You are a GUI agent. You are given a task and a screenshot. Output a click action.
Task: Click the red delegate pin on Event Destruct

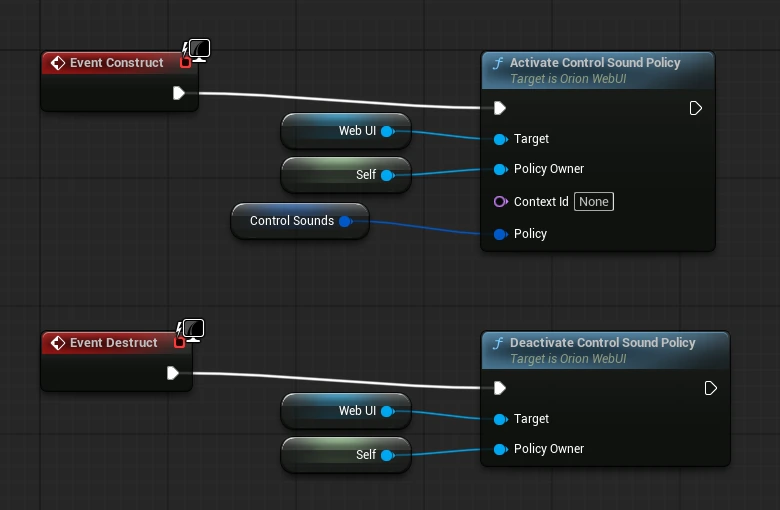pyautogui.click(x=180, y=343)
